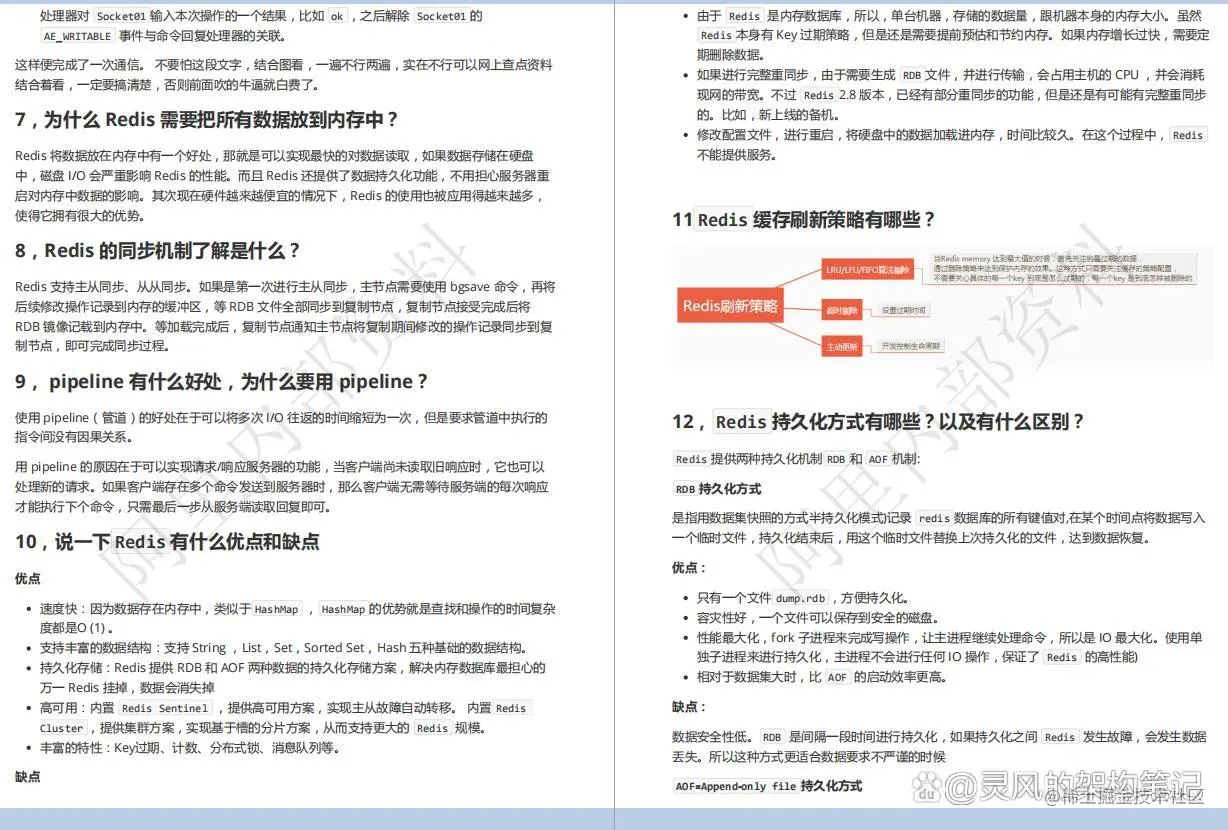The height and width of the screenshot is (830, 1228).
Task: Click the "Redis刷新策略" root node in diagram
Action: [x=730, y=306]
